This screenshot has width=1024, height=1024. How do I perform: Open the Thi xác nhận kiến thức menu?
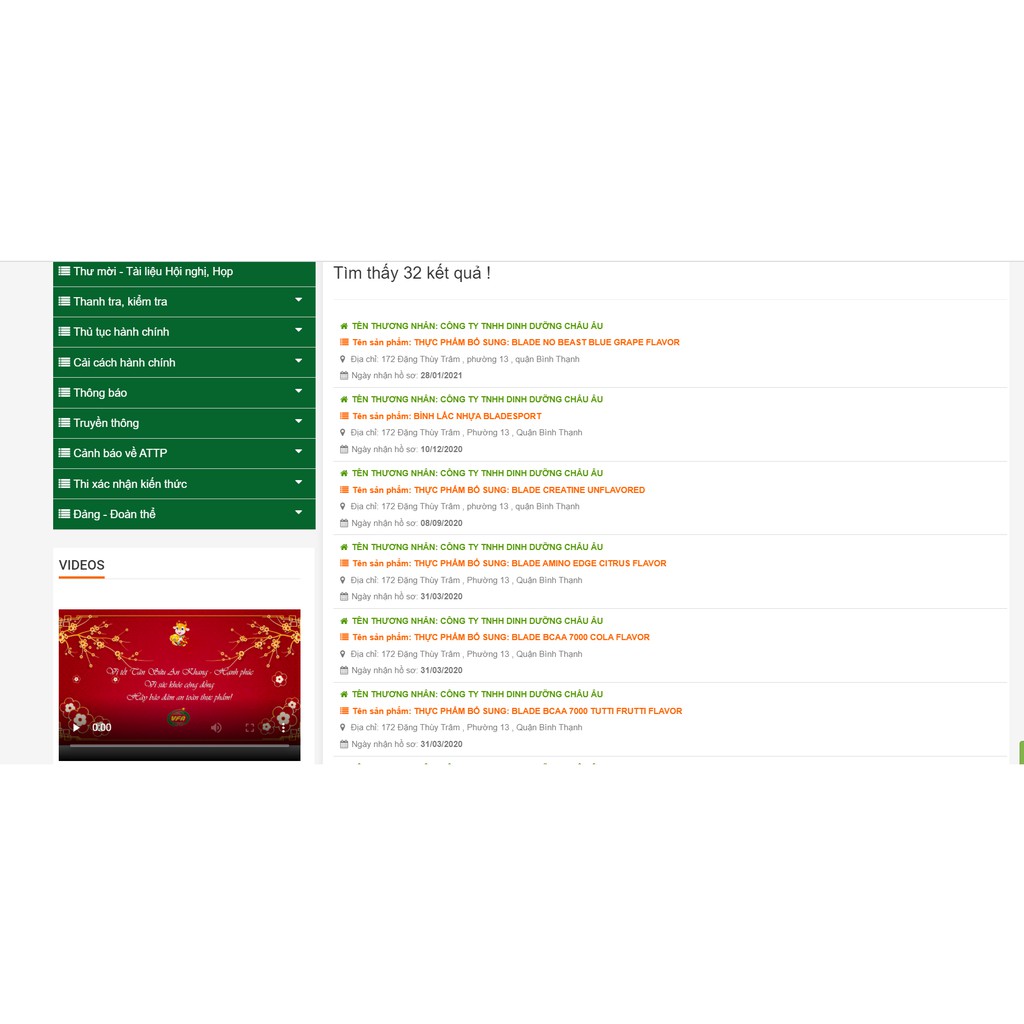tap(184, 484)
